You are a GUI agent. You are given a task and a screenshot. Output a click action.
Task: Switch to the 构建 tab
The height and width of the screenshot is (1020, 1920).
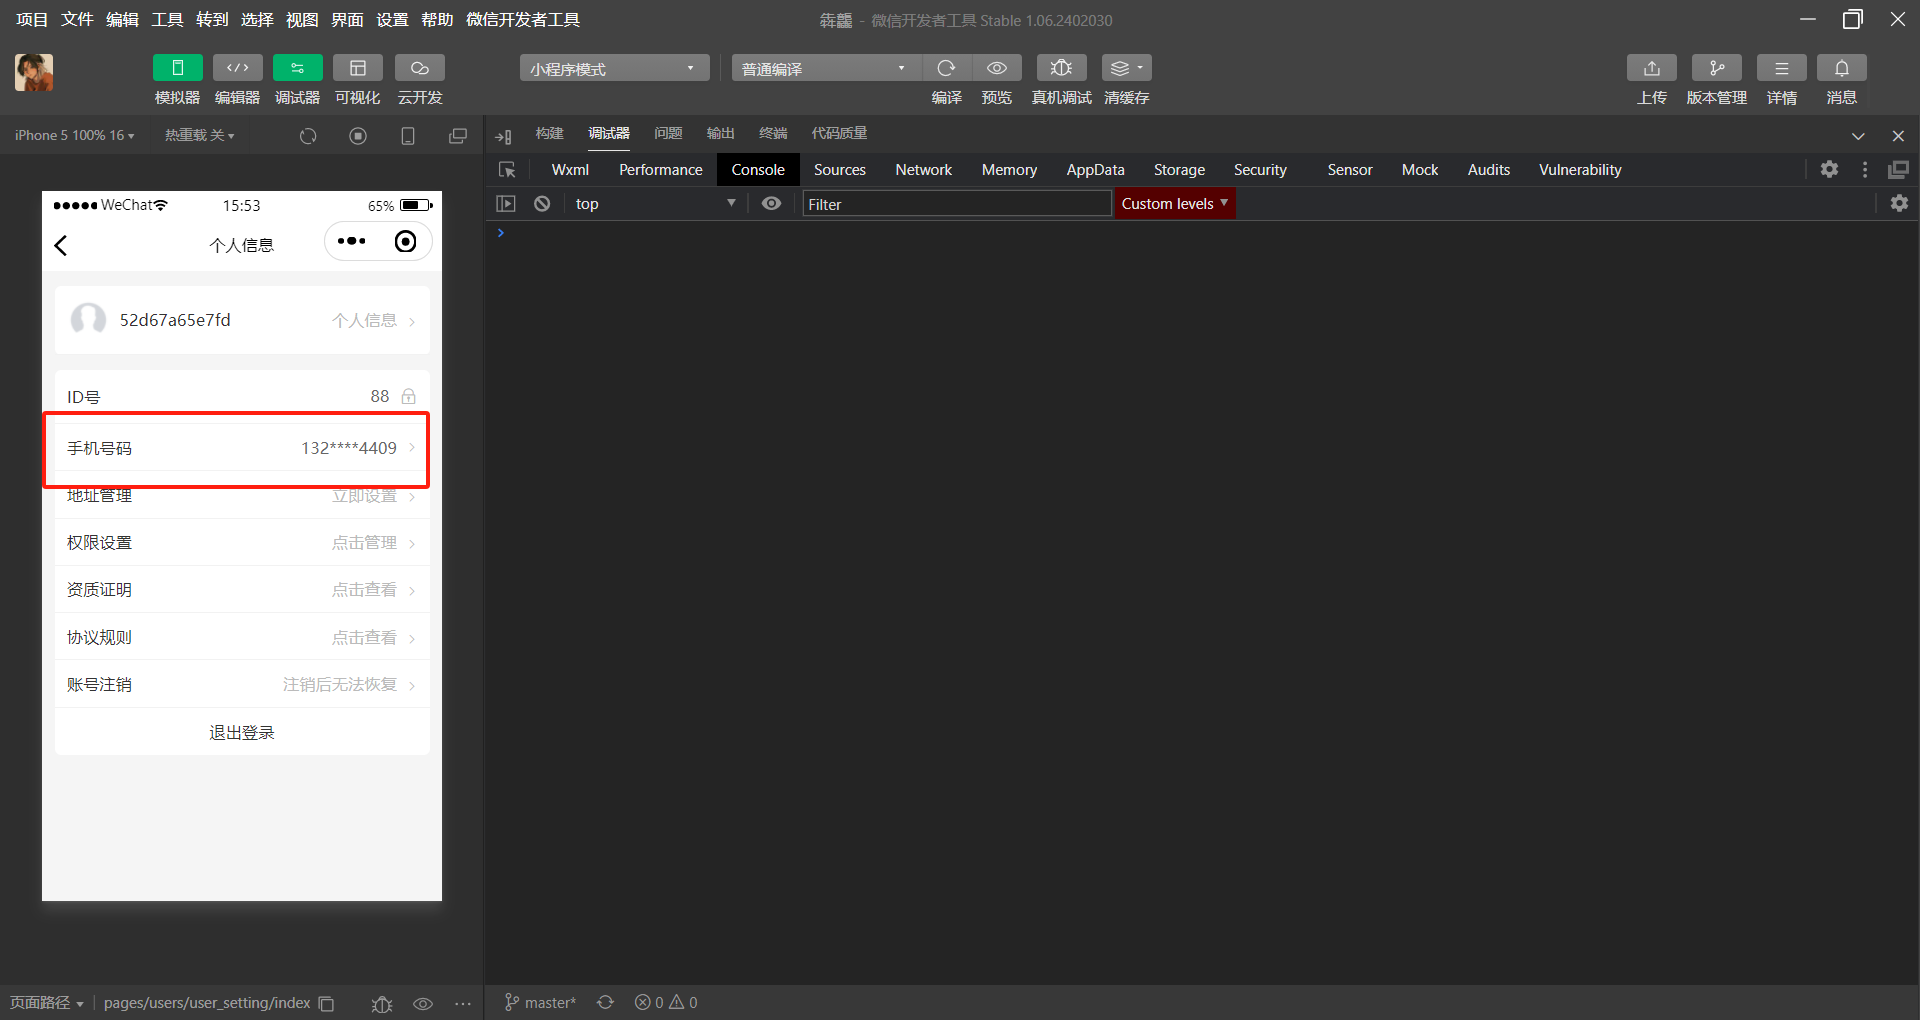click(x=549, y=133)
